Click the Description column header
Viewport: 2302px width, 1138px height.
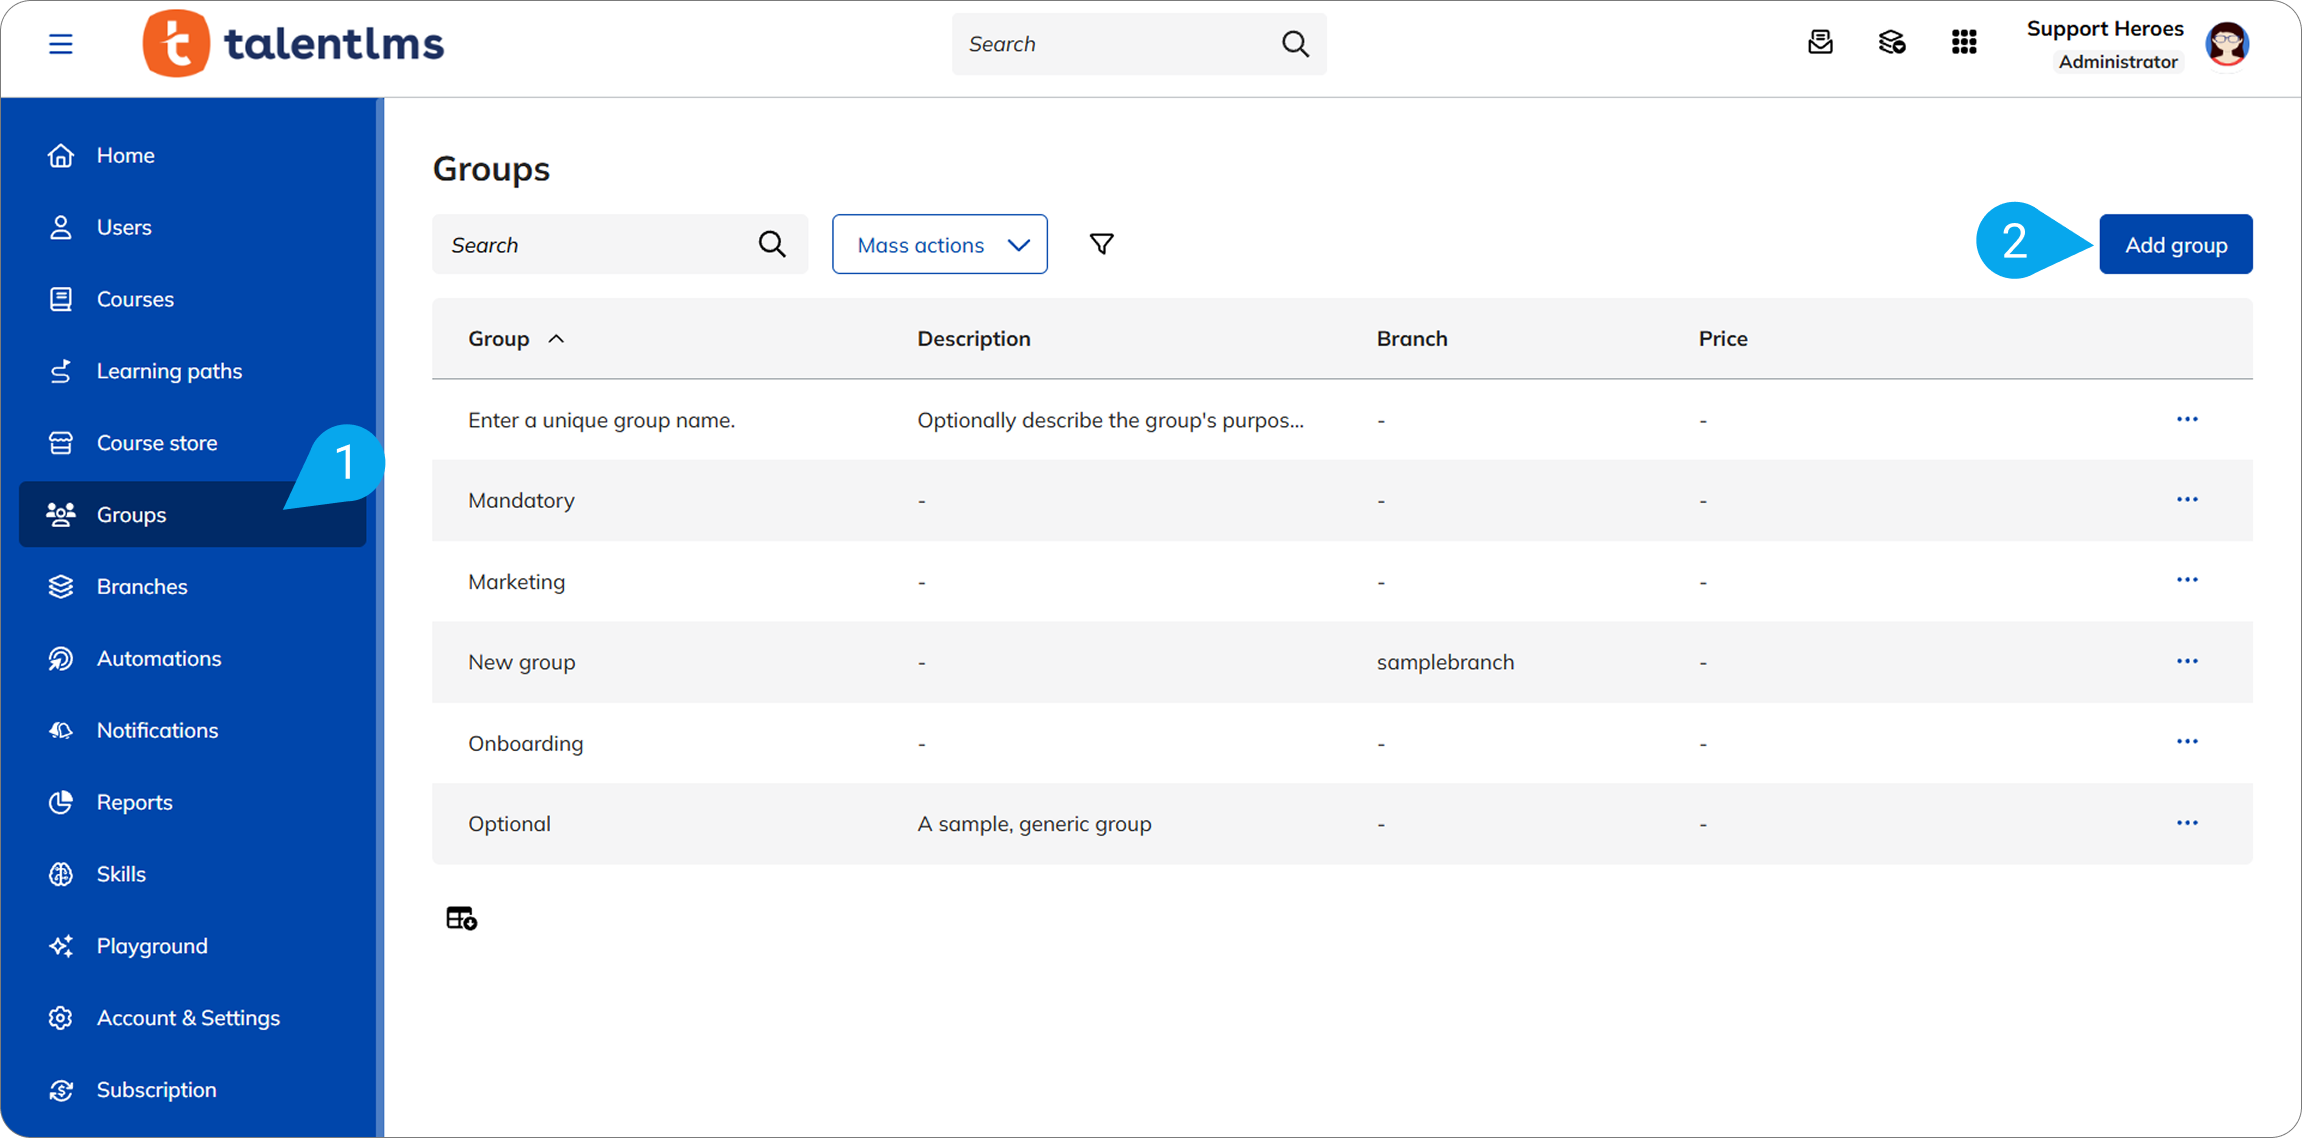tap(974, 339)
